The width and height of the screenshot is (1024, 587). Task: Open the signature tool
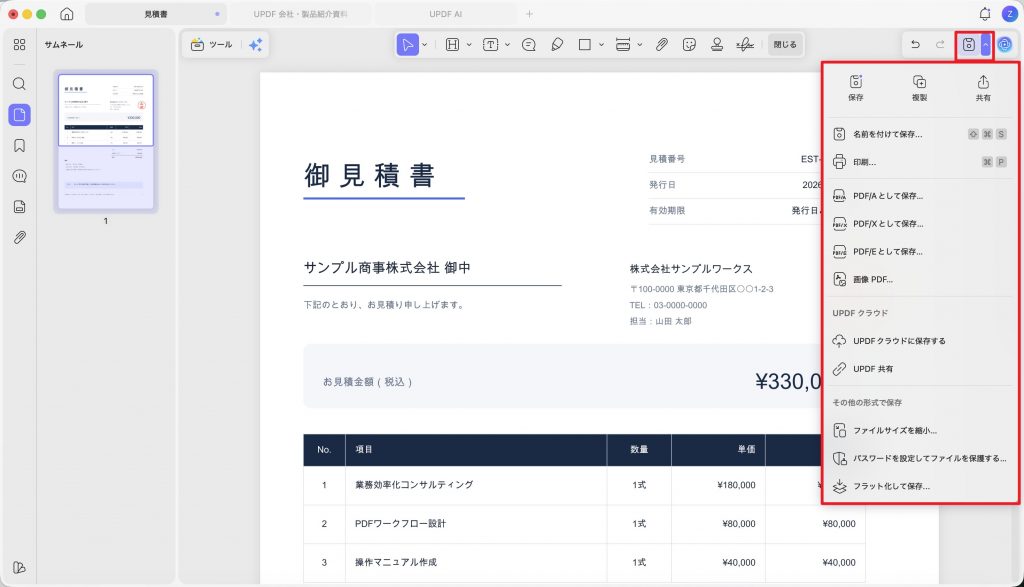[744, 44]
